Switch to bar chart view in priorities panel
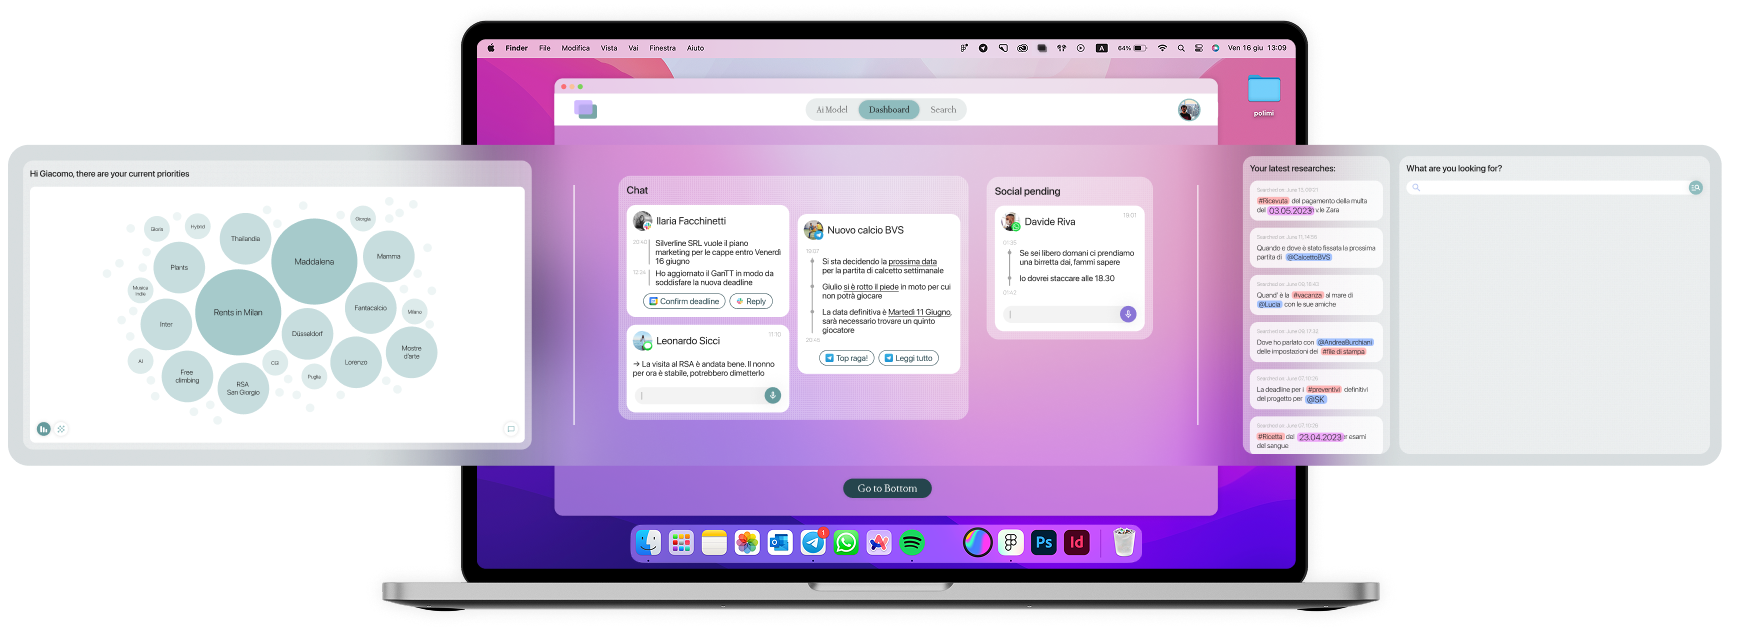 pyautogui.click(x=43, y=429)
